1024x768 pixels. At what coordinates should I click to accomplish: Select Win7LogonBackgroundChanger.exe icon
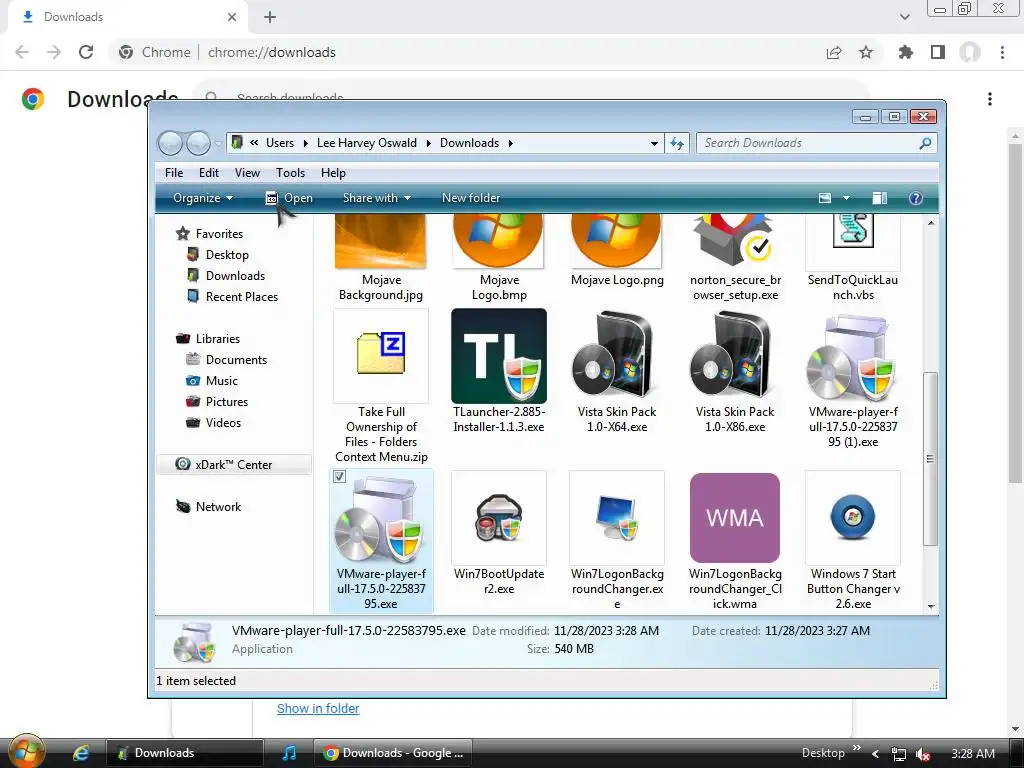(616, 517)
